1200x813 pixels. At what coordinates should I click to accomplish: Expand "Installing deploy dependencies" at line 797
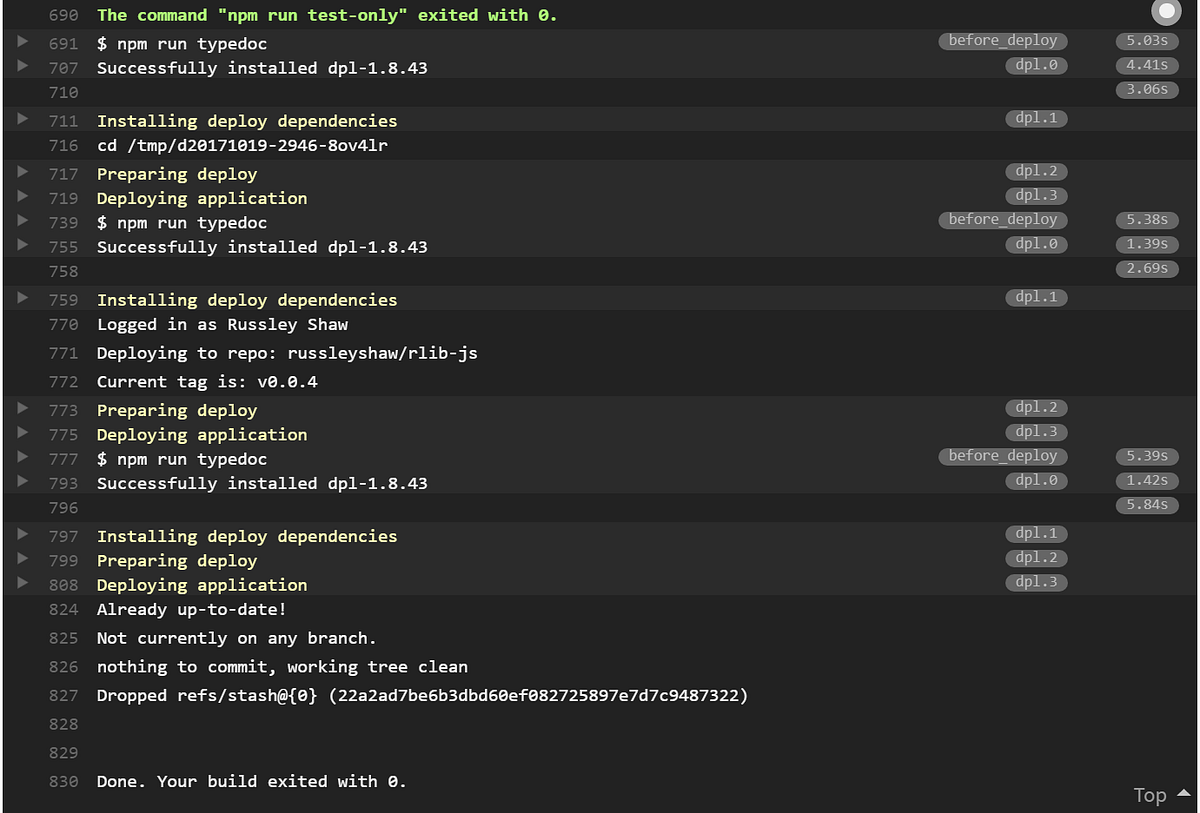(x=22, y=535)
